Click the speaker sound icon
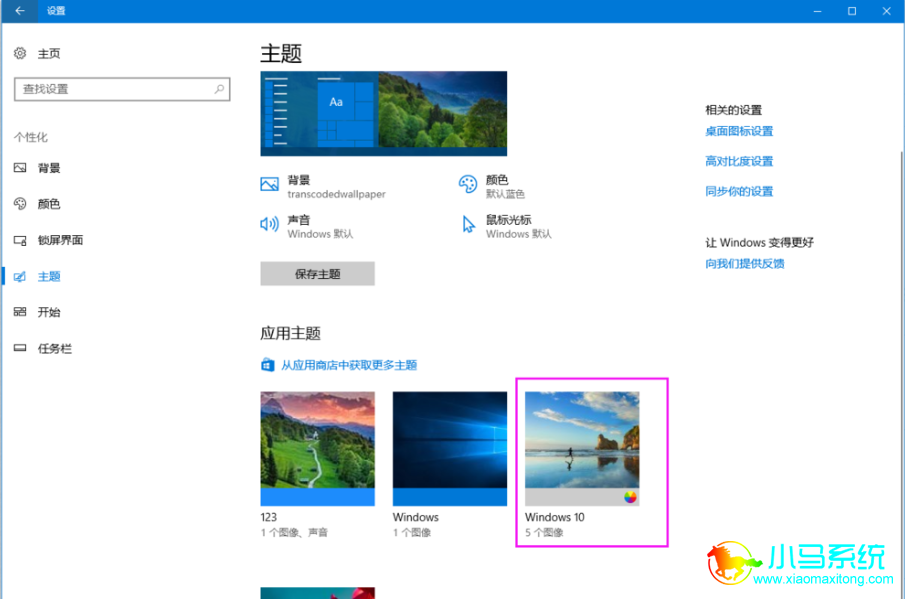The image size is (905, 599). pyautogui.click(x=269, y=224)
